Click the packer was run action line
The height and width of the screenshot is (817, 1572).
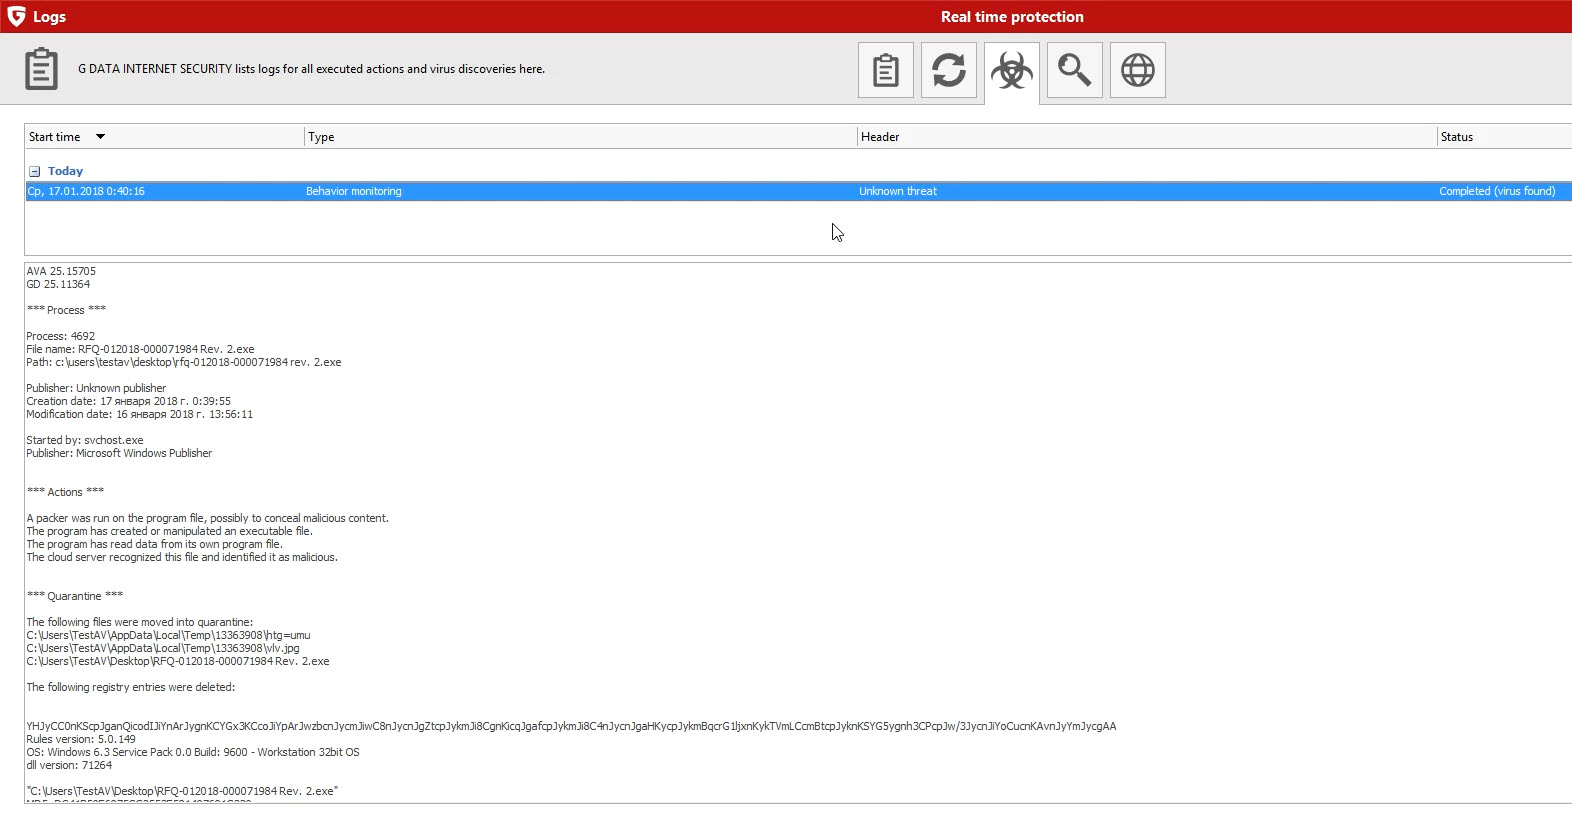pos(207,518)
